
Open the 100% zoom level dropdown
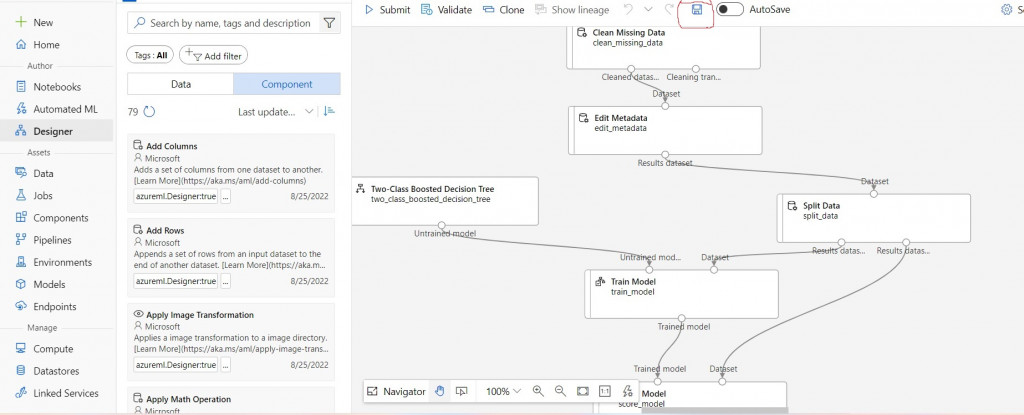[x=503, y=391]
